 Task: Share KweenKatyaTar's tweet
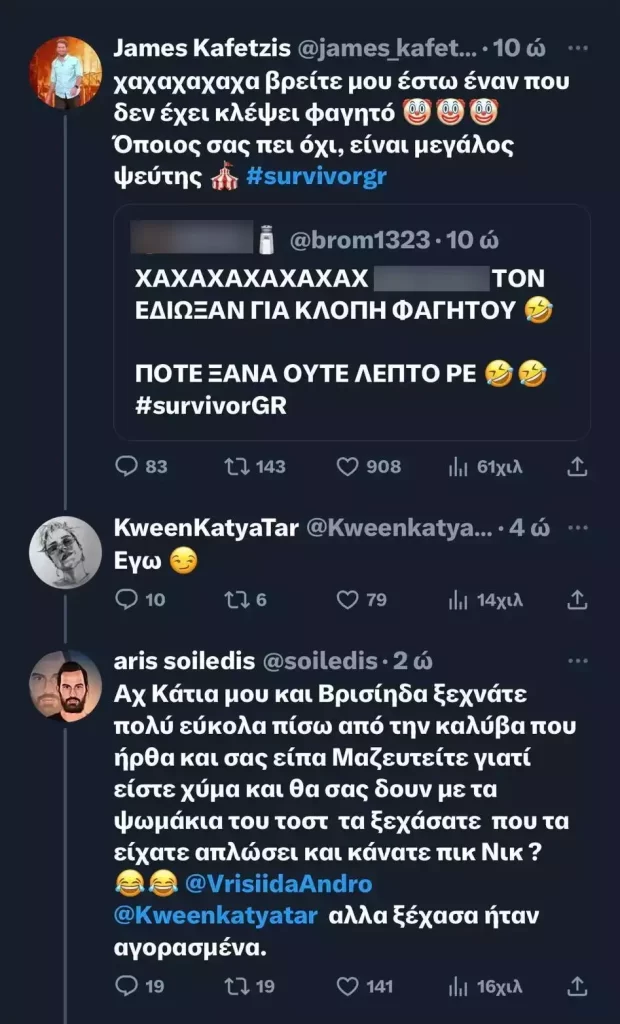click(x=577, y=599)
